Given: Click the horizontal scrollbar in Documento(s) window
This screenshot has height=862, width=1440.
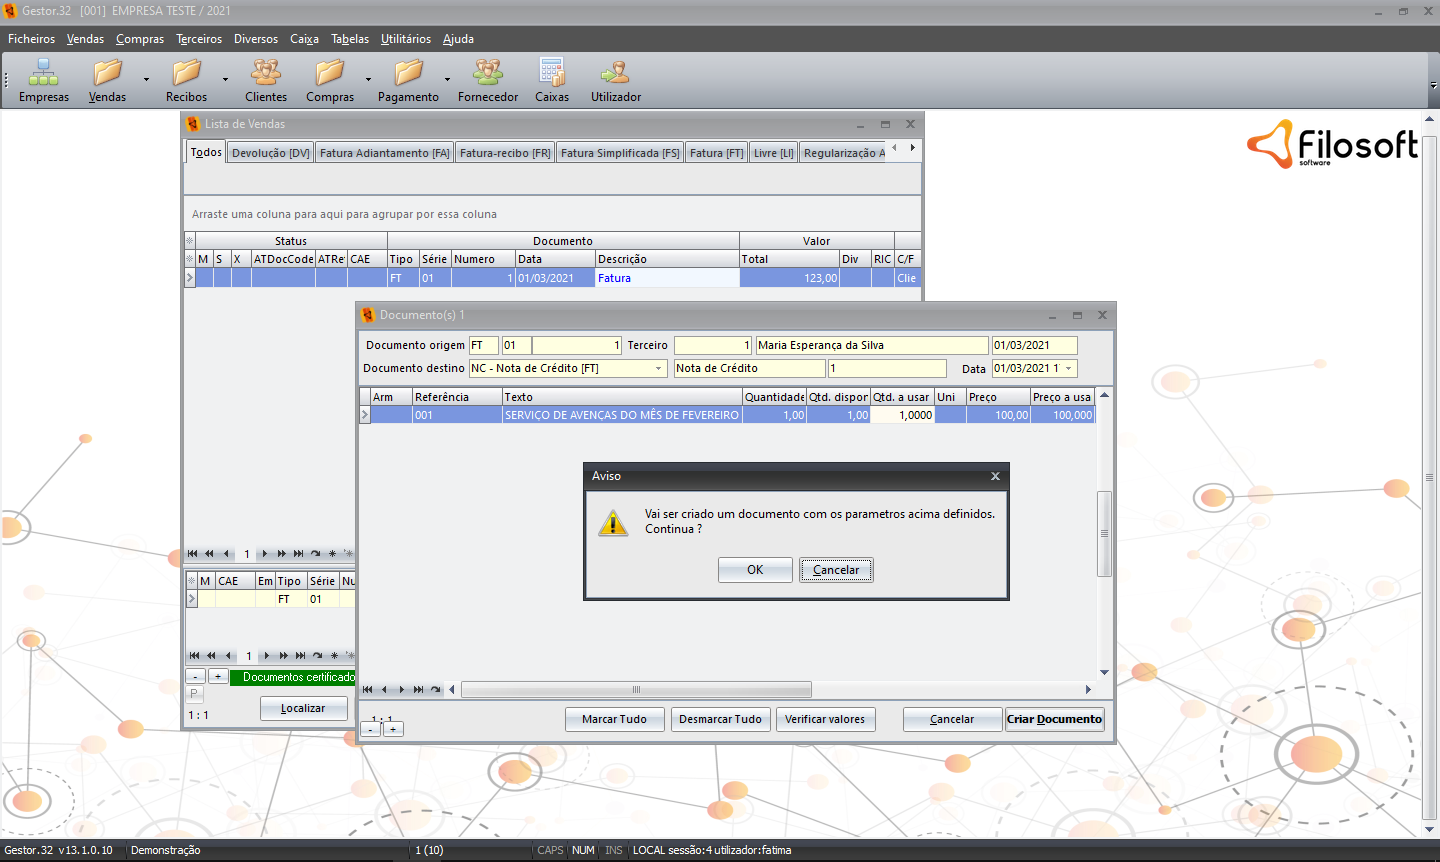Looking at the screenshot, I should [636, 690].
